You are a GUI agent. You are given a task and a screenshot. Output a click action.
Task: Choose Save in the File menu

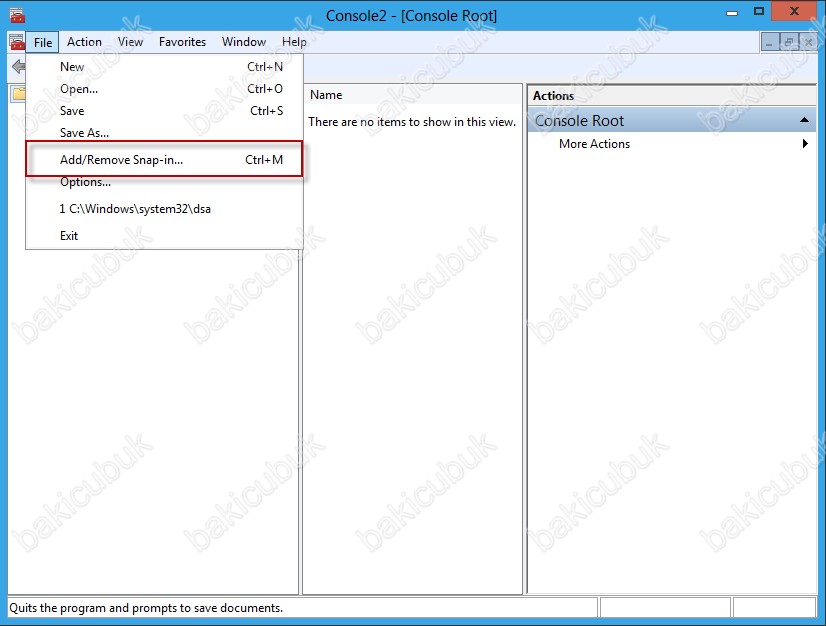[164, 111]
